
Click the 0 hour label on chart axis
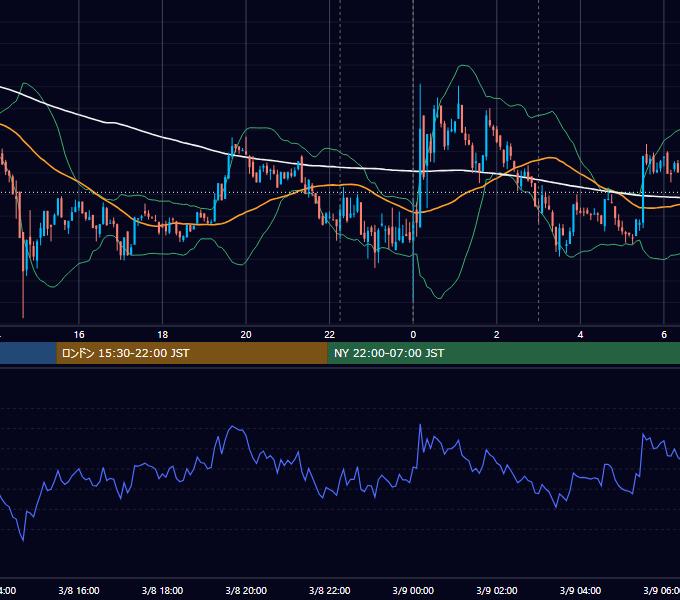coord(413,335)
